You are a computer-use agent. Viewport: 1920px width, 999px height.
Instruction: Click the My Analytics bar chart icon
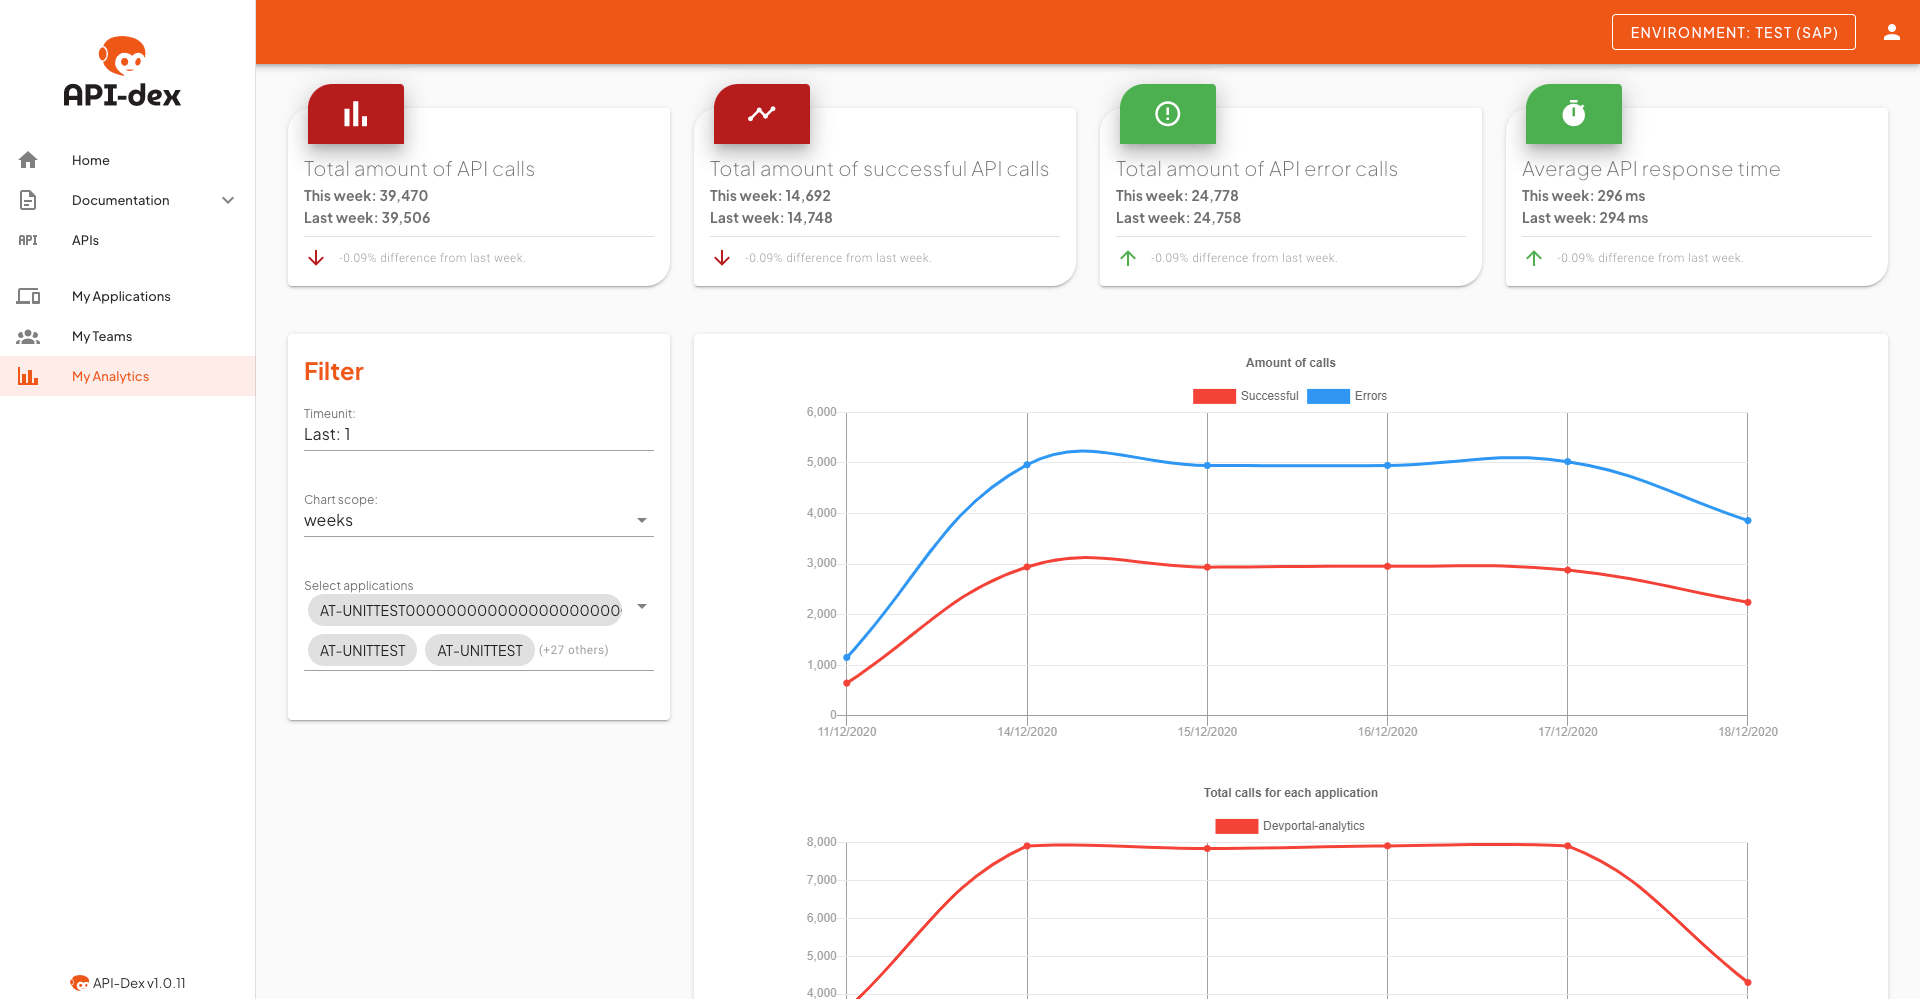(x=28, y=376)
